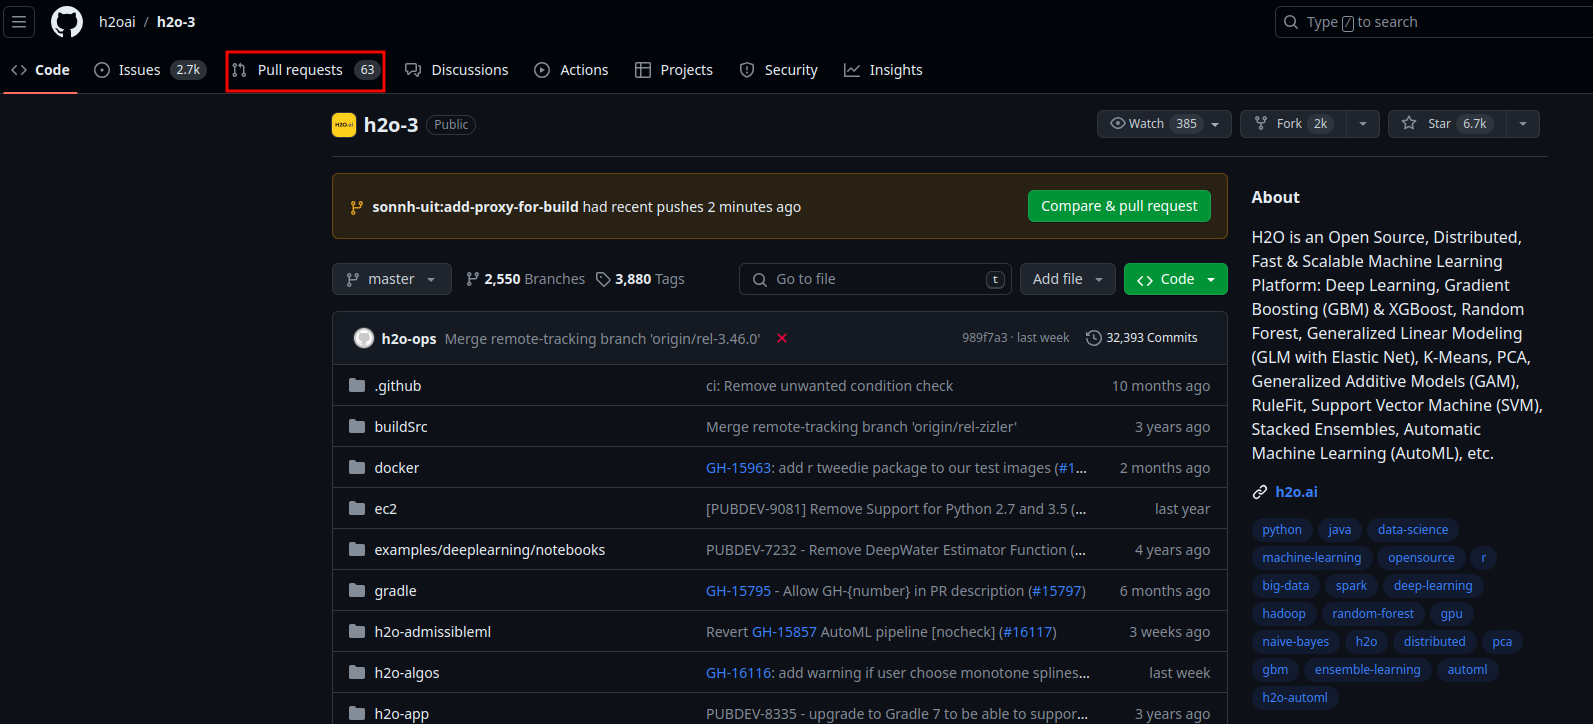
Task: Click the eye icon on Watch
Action: [1118, 123]
